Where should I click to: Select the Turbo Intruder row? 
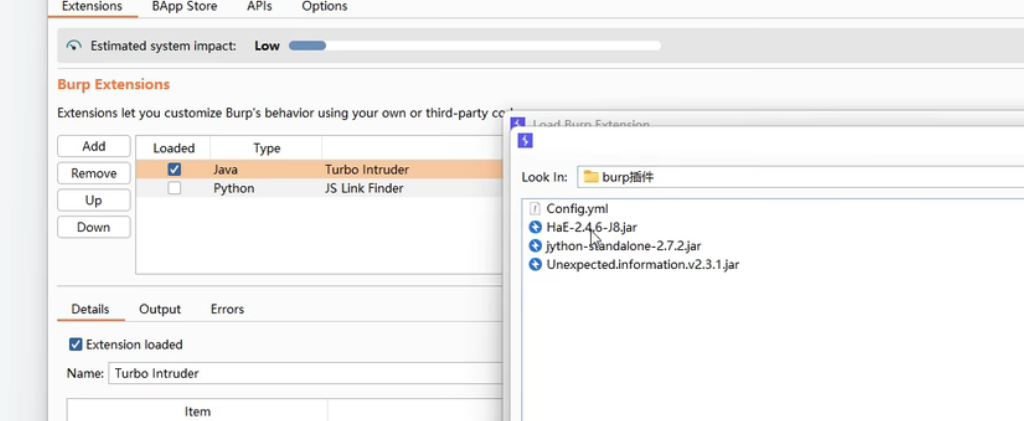319,170
